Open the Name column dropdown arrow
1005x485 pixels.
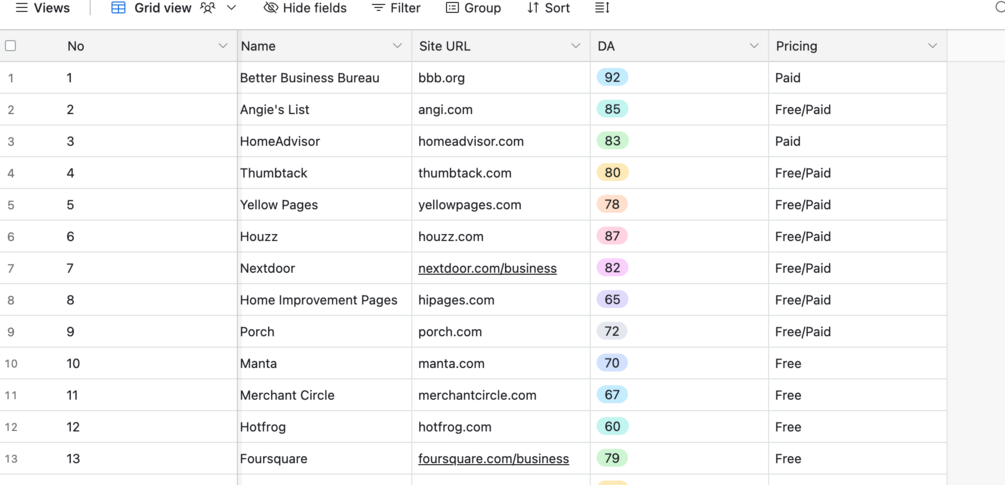(x=397, y=45)
